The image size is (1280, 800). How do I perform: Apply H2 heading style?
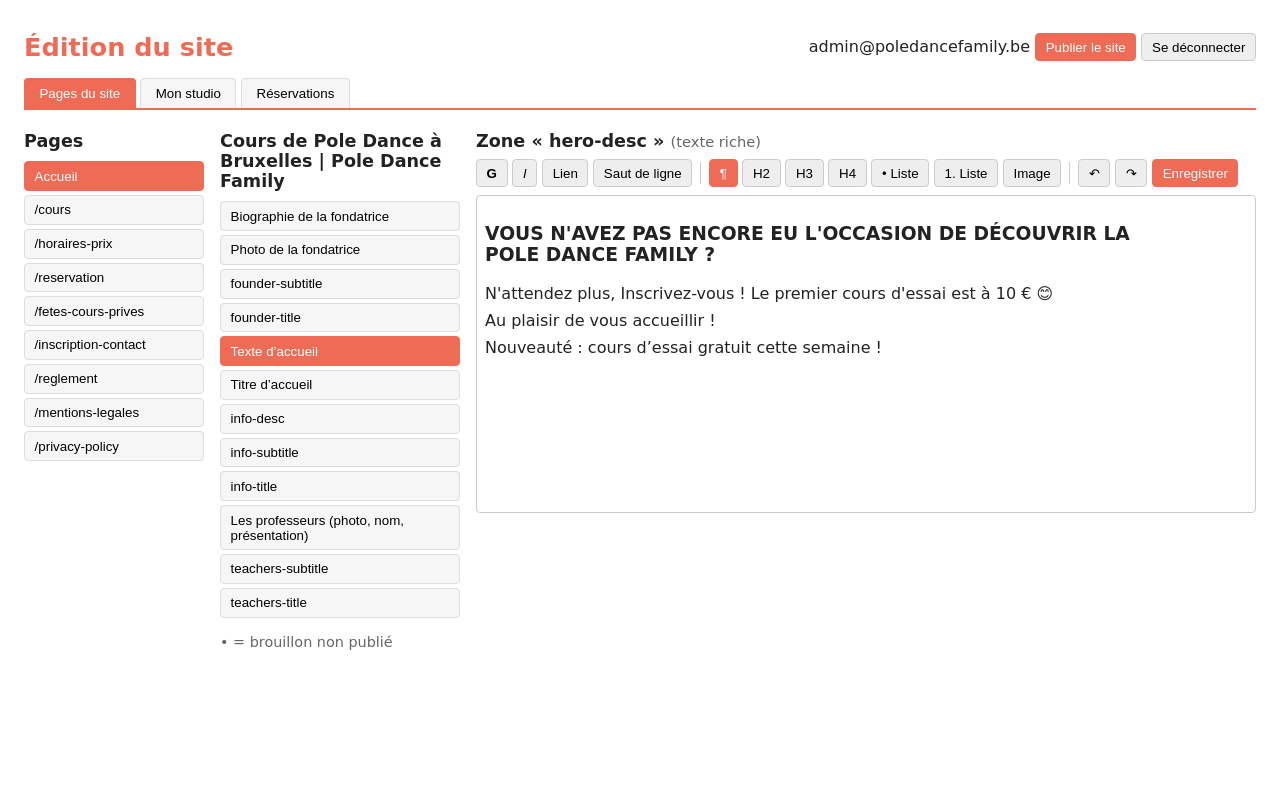pos(761,173)
